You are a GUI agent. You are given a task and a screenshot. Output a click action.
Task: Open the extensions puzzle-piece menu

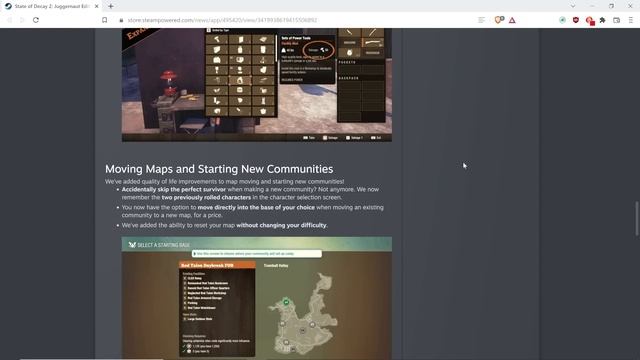click(x=602, y=20)
